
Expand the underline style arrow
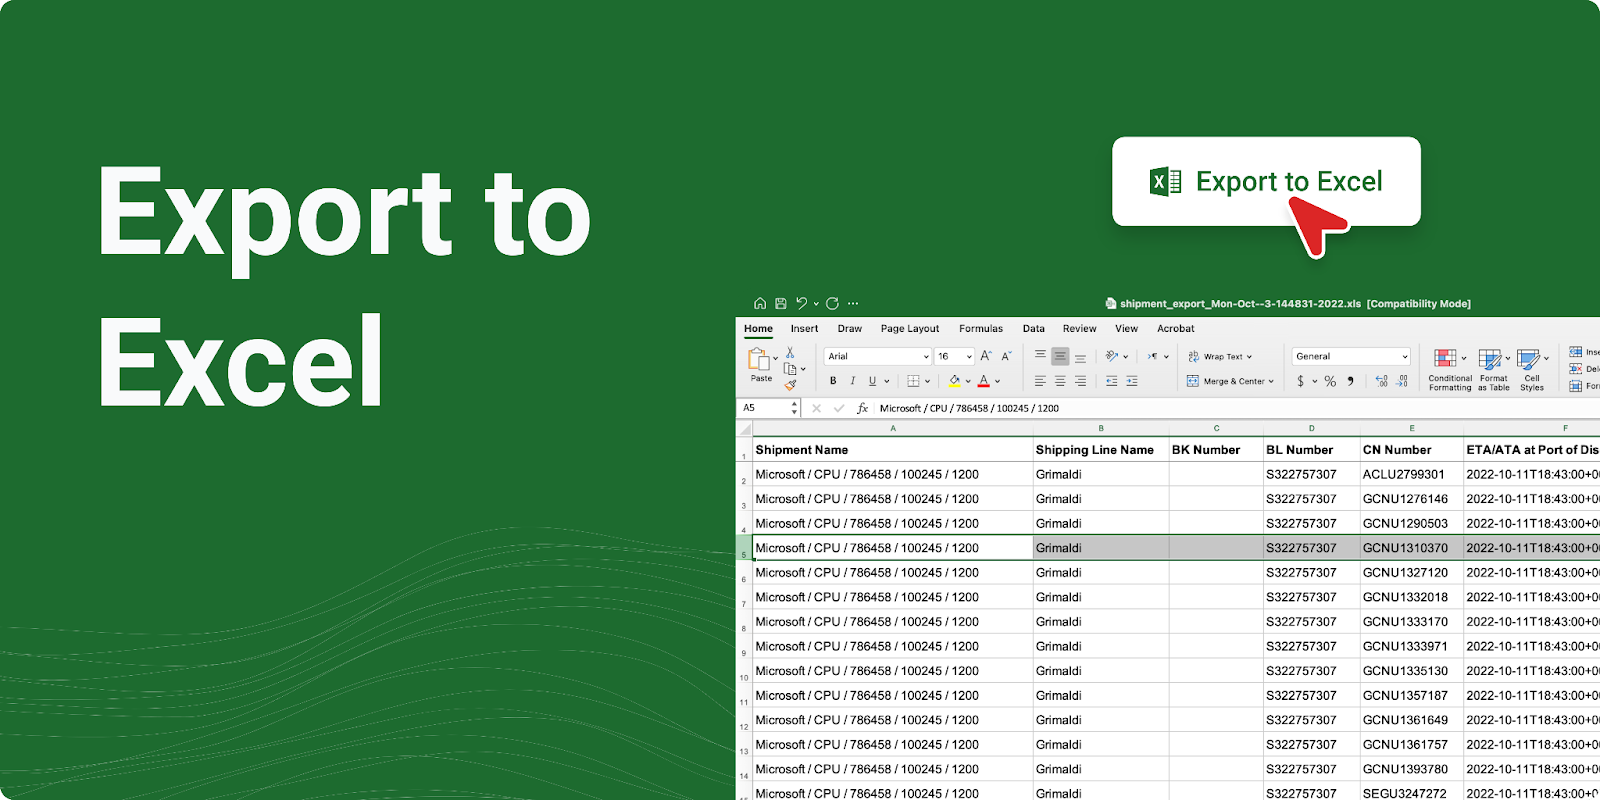point(887,381)
